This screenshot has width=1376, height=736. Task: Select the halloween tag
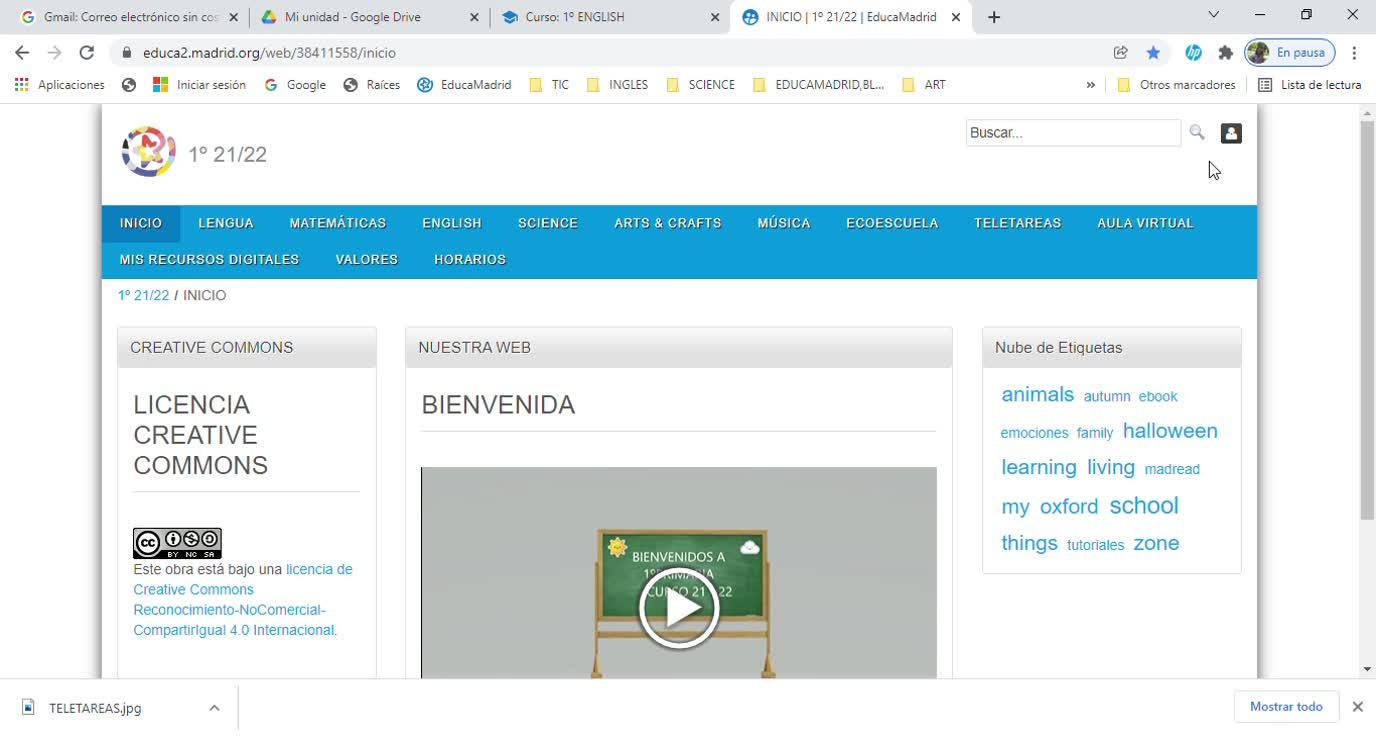pos(1170,431)
